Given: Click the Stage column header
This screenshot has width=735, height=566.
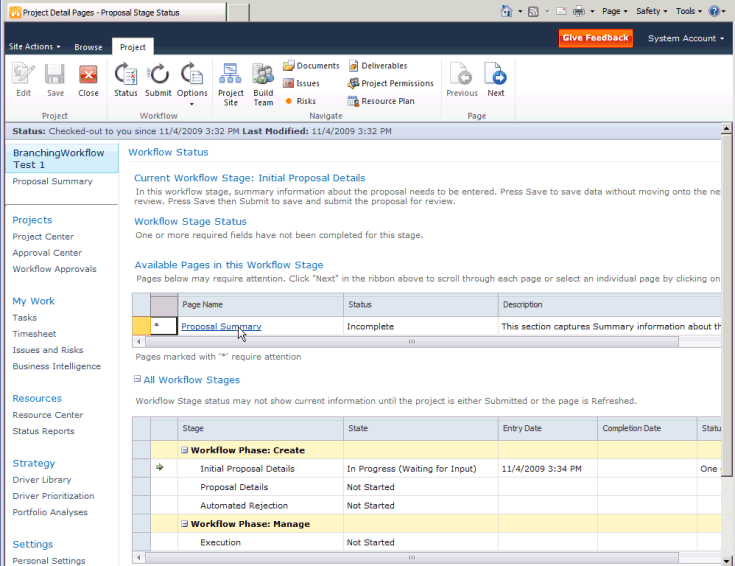Looking at the screenshot, I should 260,428.
